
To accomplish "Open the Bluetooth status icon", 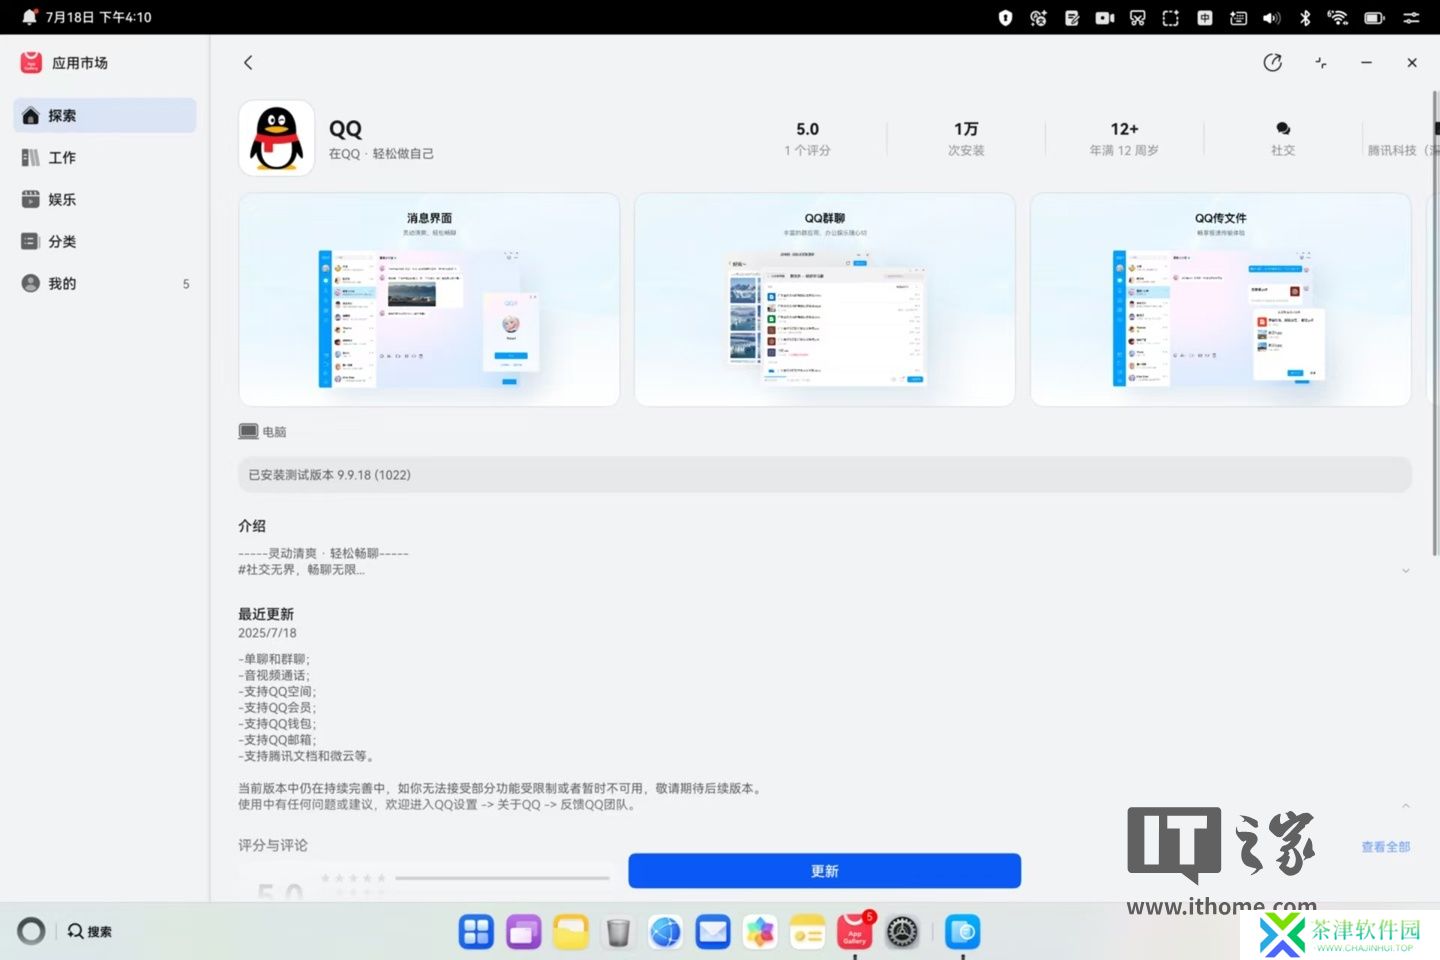I will (x=1305, y=17).
